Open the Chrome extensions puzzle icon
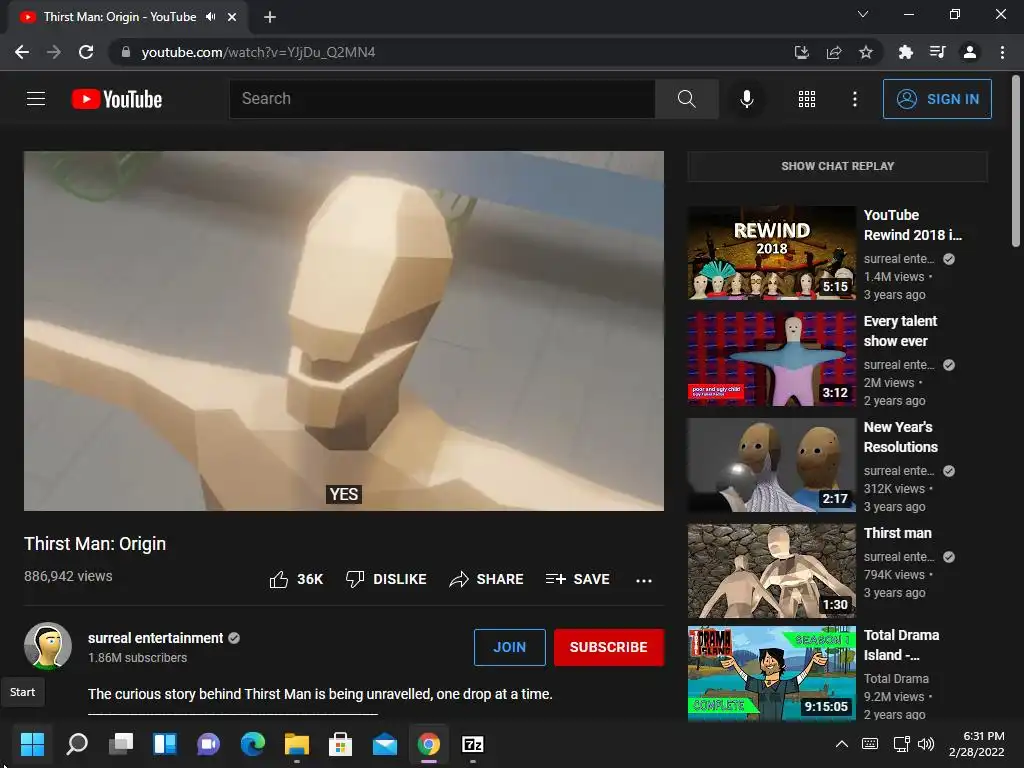Viewport: 1024px width, 768px height. coord(905,52)
